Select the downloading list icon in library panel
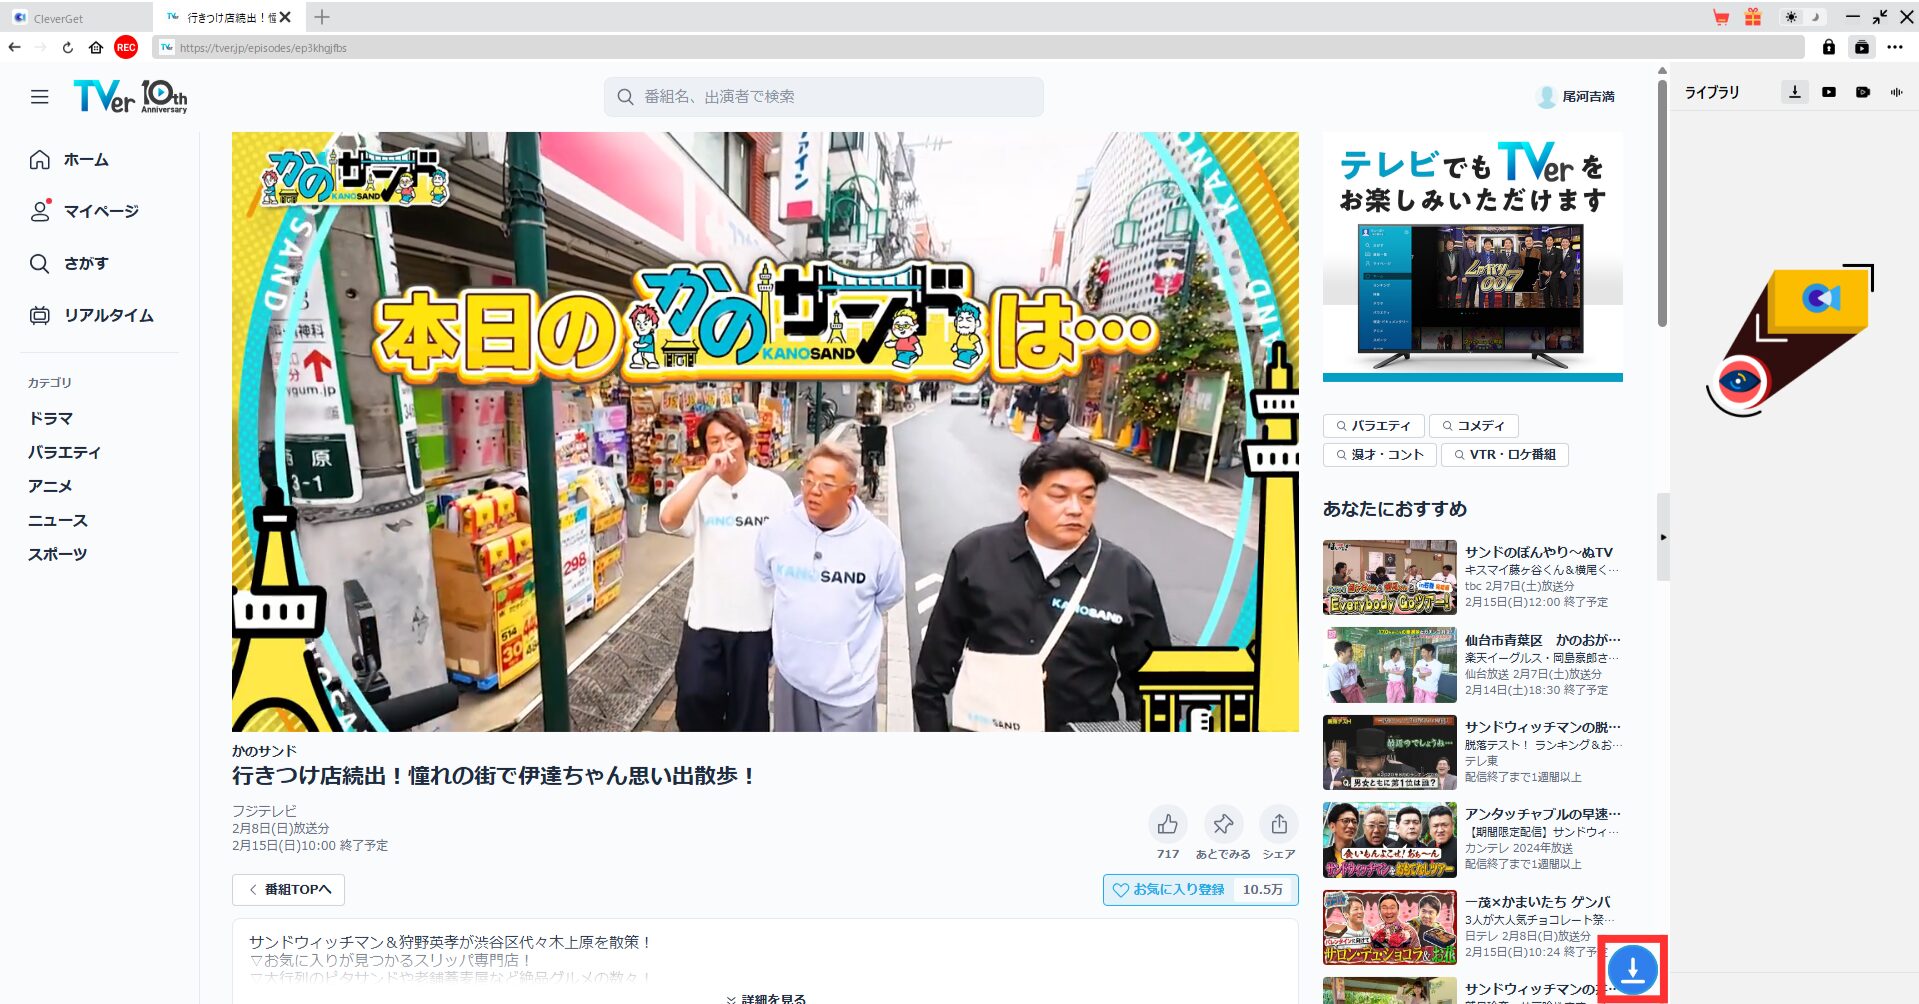 [1795, 92]
